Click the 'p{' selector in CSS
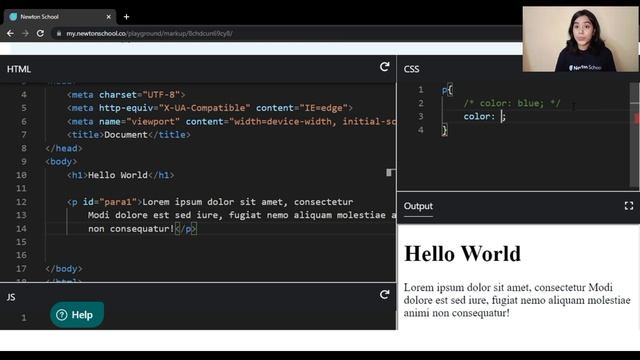The image size is (640, 360). (447, 90)
